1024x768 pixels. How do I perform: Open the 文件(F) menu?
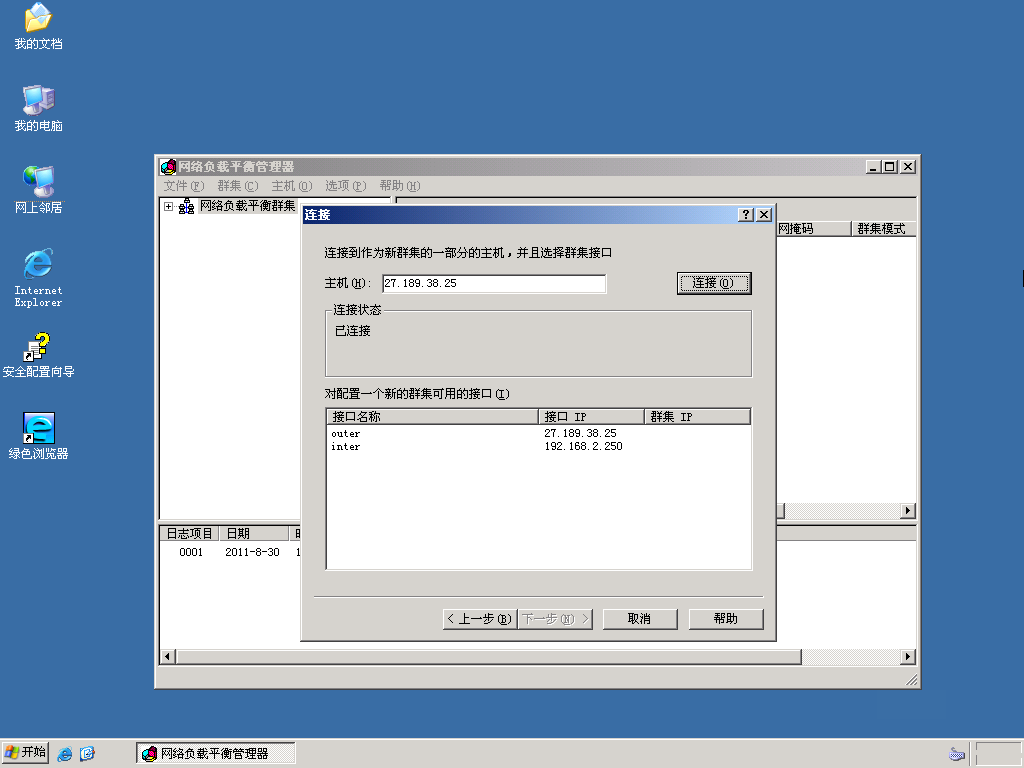click(x=184, y=185)
